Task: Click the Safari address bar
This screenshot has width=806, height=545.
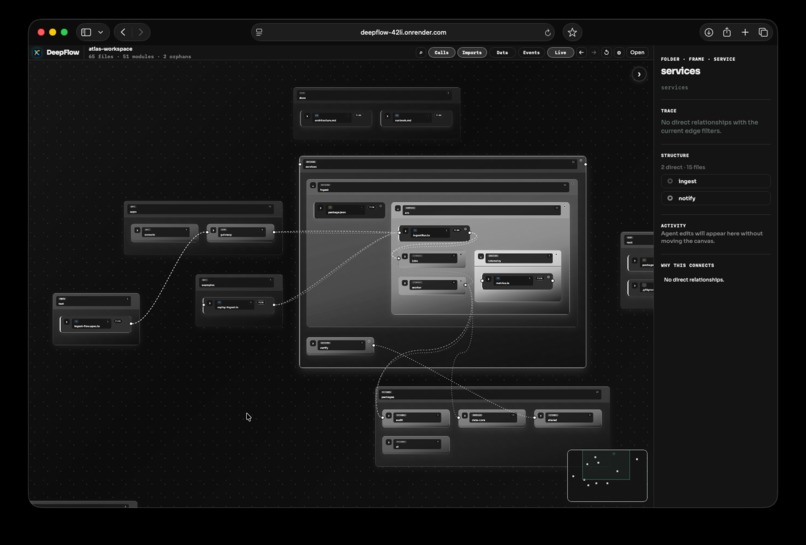Action: pos(403,32)
